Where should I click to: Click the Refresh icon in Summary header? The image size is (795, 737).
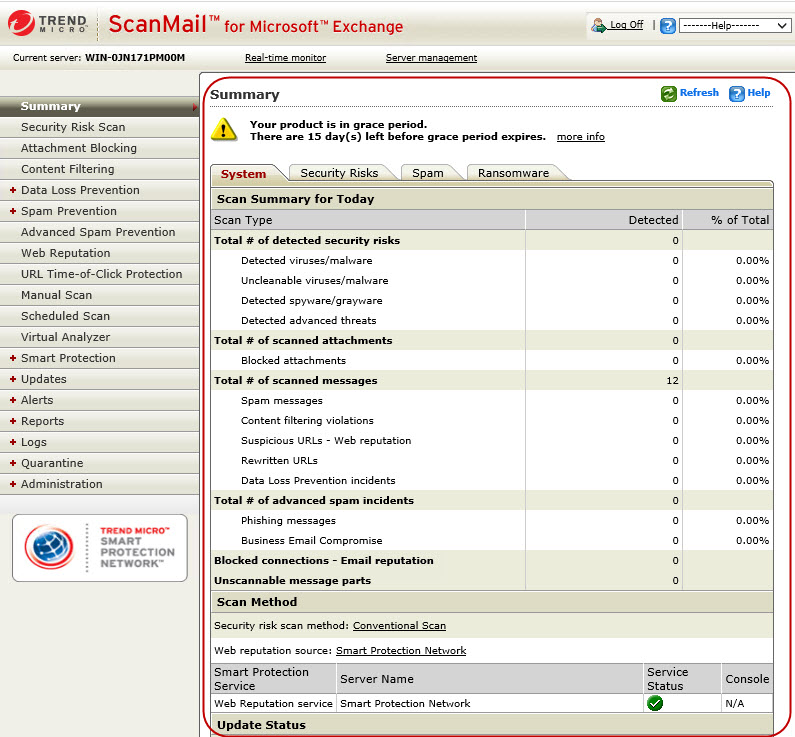pos(668,93)
